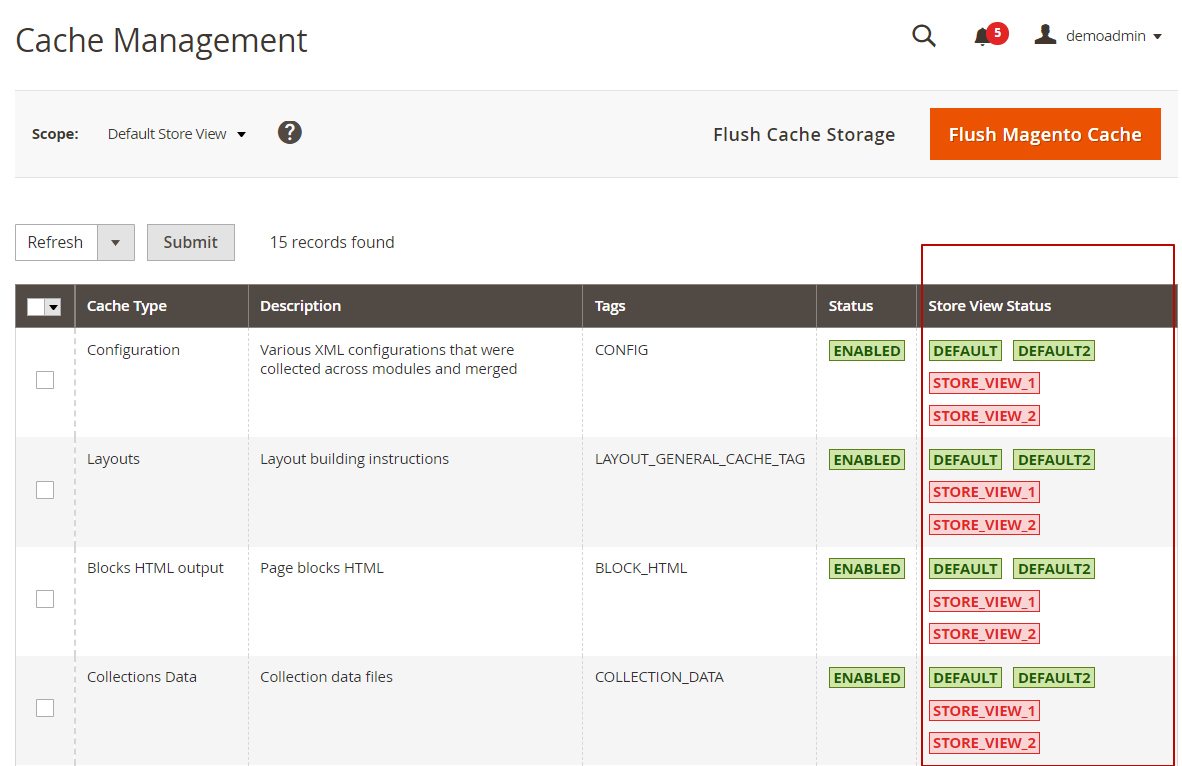Tick the Layouts row checkbox
Image resolution: width=1182 pixels, height=766 pixels.
click(x=45, y=490)
